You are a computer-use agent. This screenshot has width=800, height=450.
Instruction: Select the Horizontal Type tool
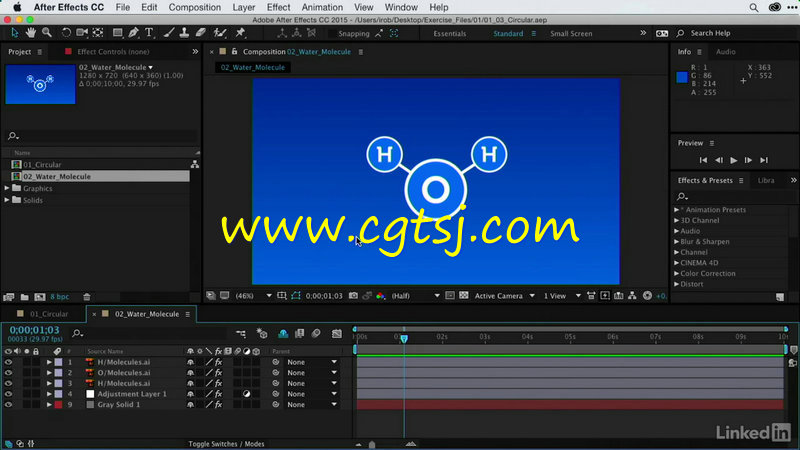pyautogui.click(x=149, y=33)
